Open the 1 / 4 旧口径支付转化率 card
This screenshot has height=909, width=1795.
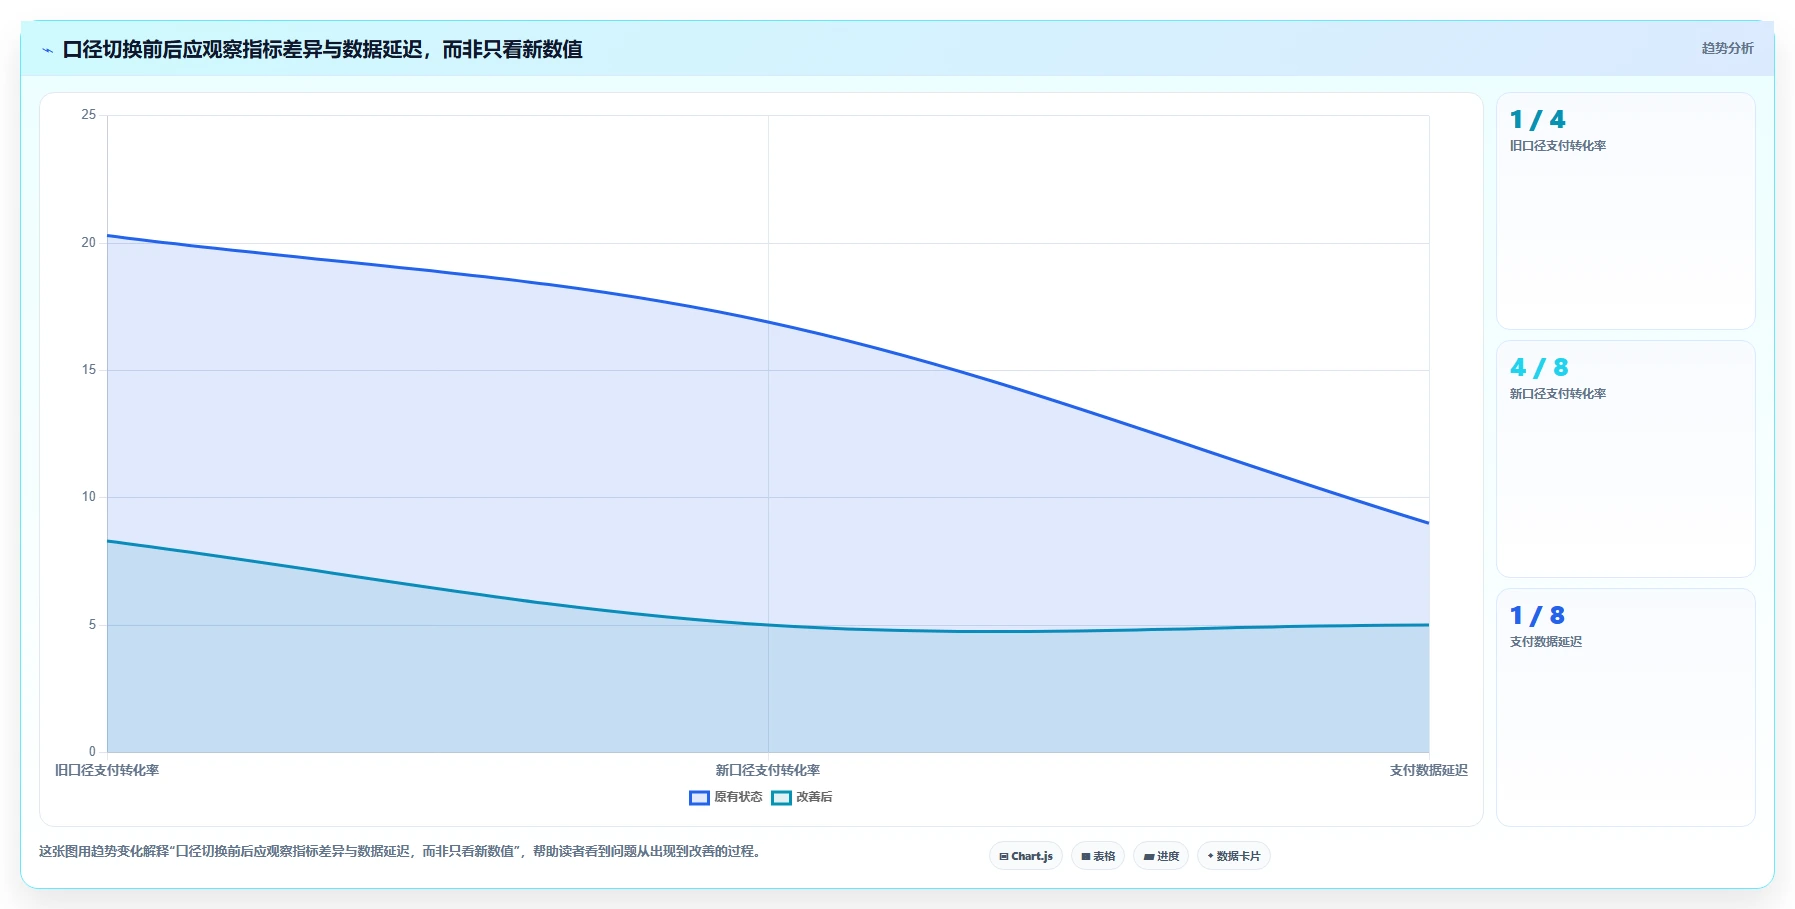tap(1626, 211)
